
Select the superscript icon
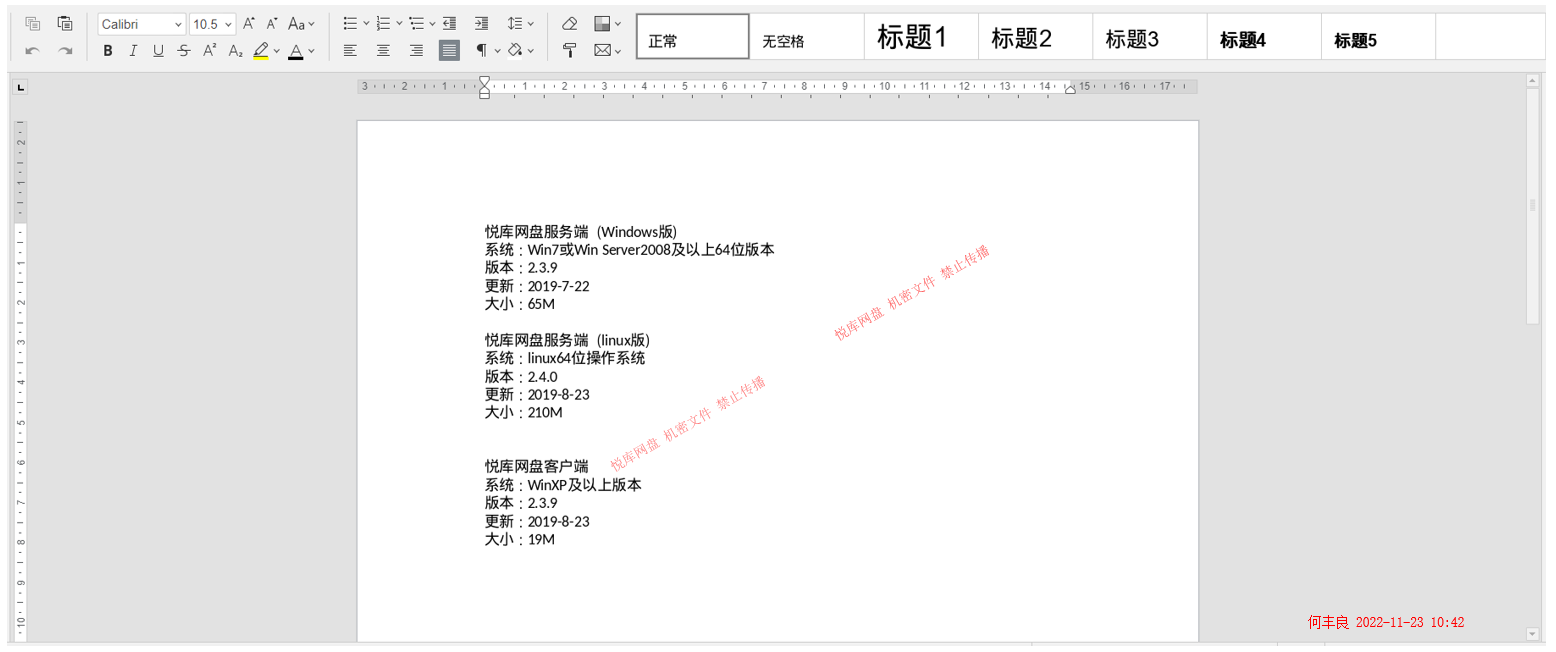tap(208, 50)
